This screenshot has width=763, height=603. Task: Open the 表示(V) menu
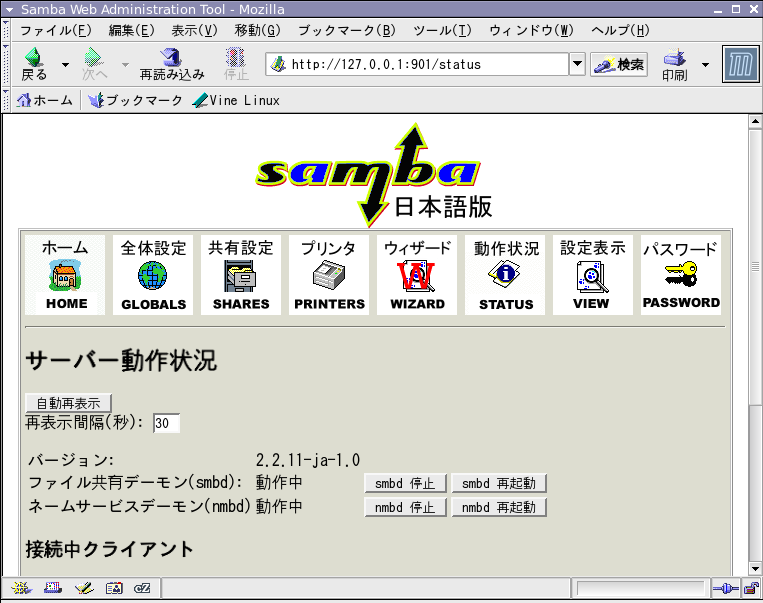click(194, 31)
